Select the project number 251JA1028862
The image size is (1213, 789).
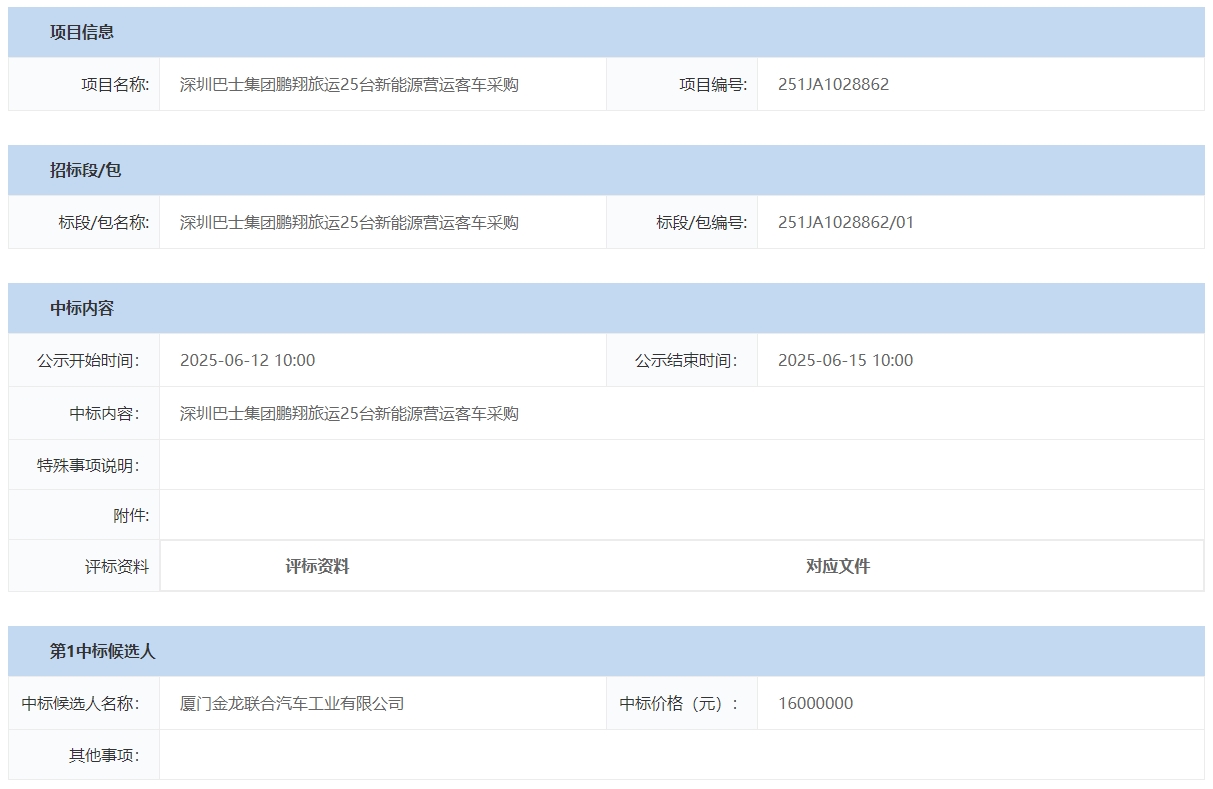coord(833,85)
